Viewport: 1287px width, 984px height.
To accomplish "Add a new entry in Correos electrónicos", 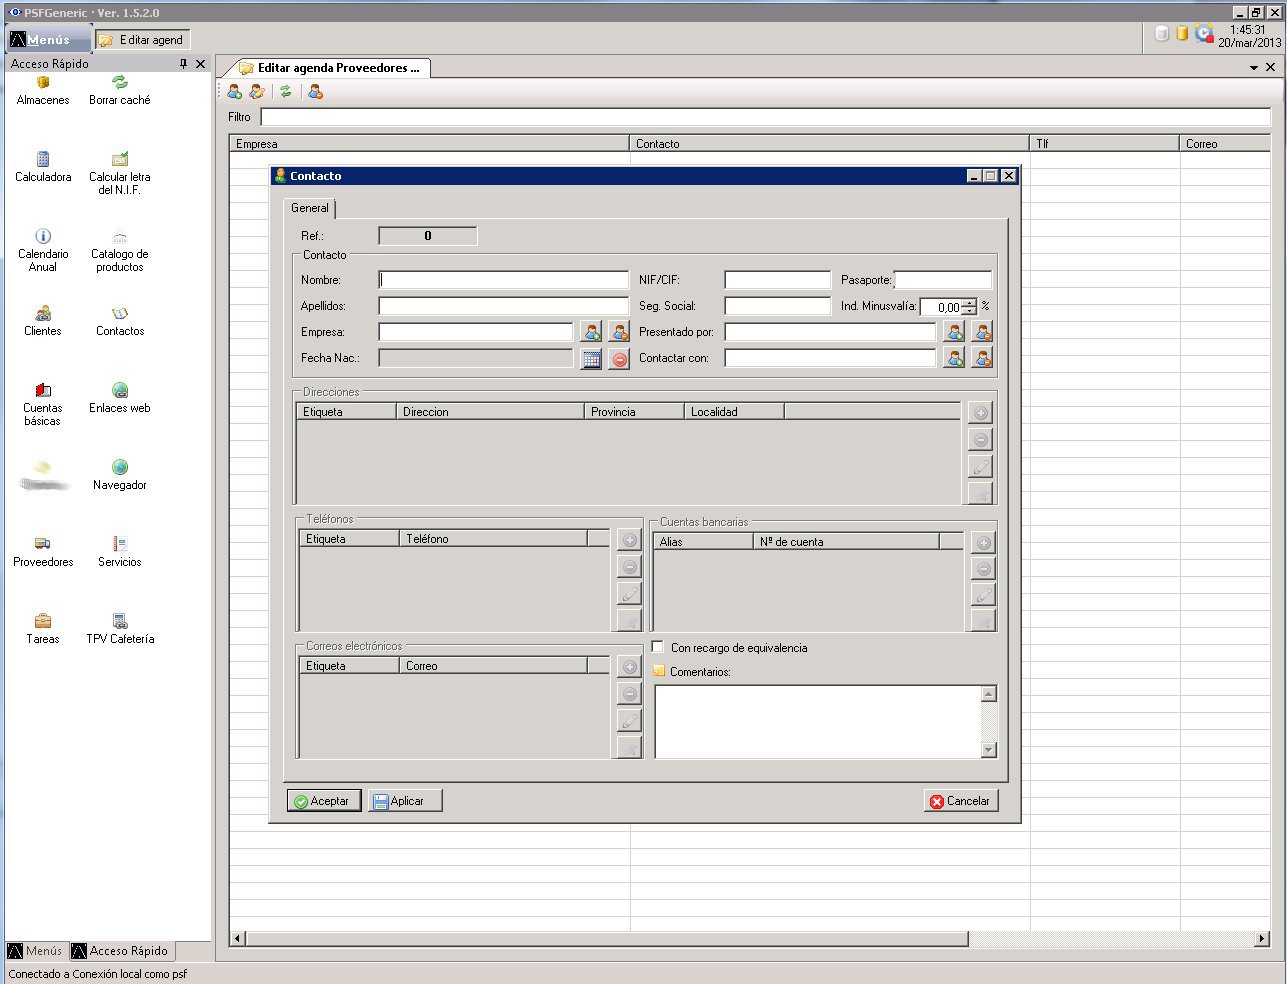I will tap(629, 667).
